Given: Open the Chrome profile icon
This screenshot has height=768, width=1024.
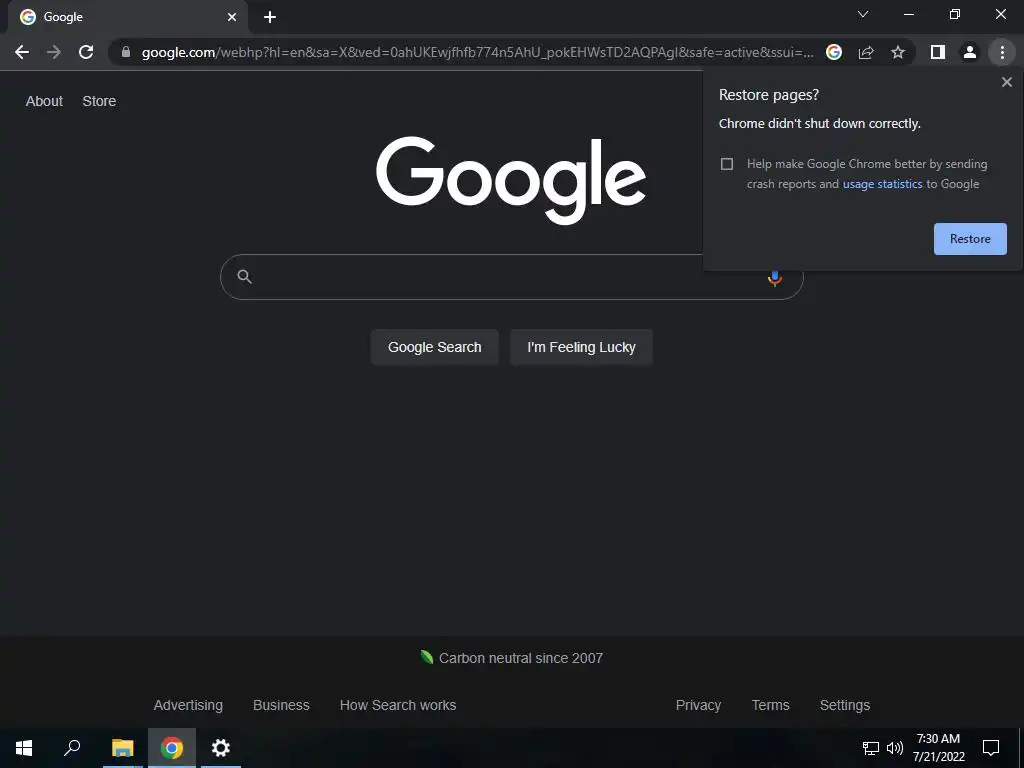Looking at the screenshot, I should (x=970, y=52).
